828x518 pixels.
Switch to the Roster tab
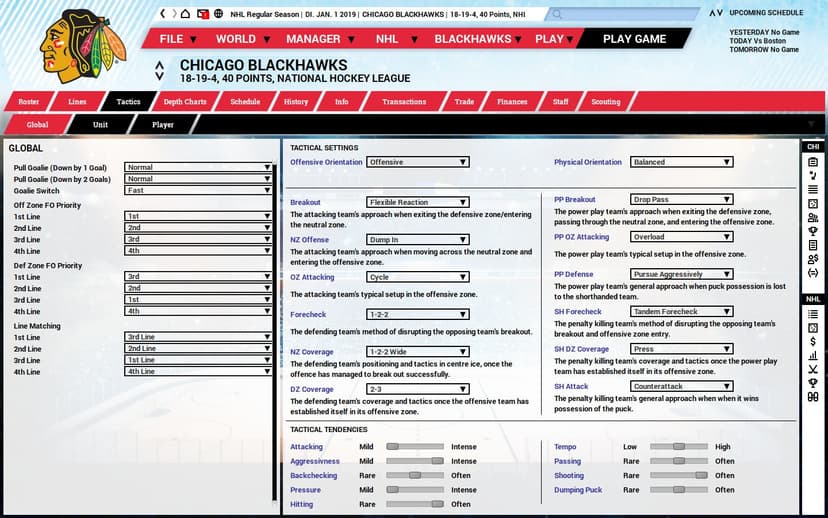pos(29,101)
